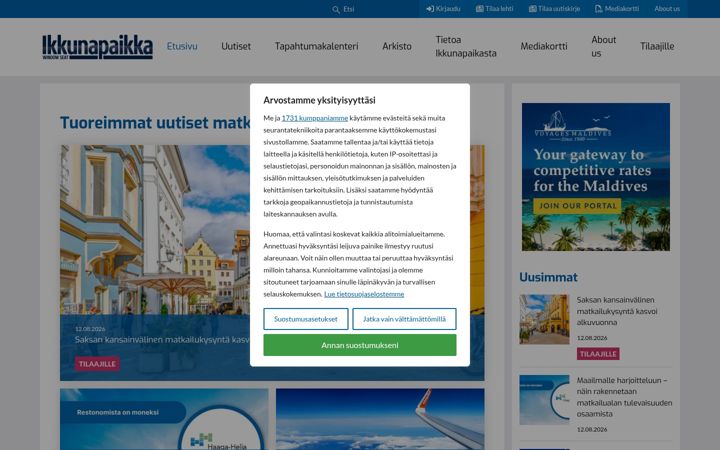Click the Arvostamme yksityisyyttäsi dialog title

tap(320, 100)
